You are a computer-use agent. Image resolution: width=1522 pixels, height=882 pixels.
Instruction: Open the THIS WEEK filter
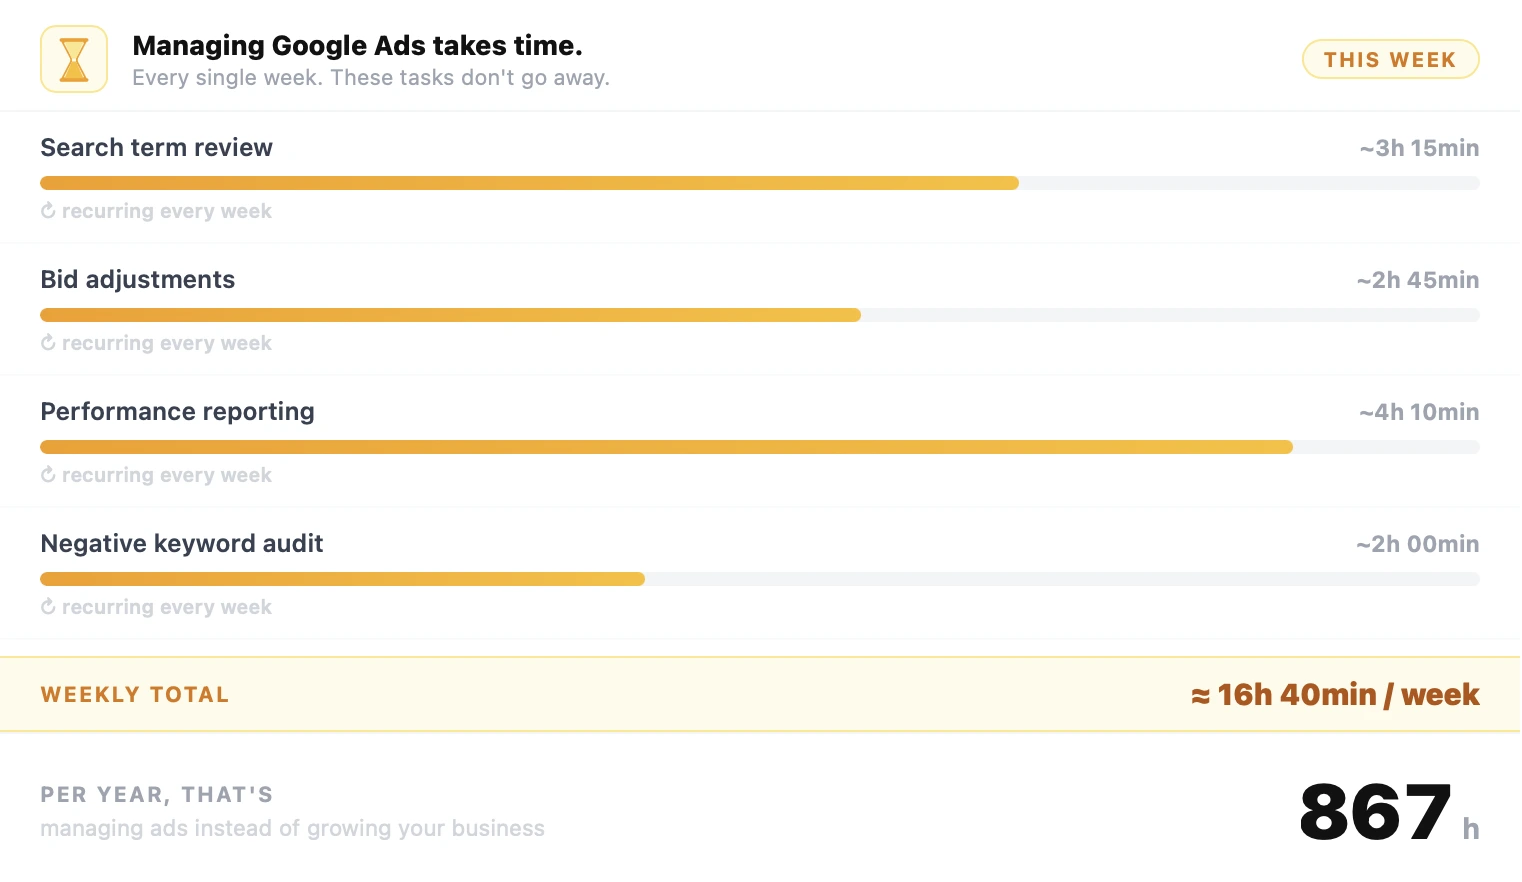point(1389,59)
